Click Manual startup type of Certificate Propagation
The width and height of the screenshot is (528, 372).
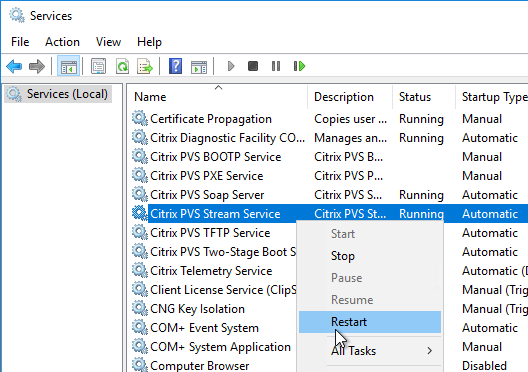(482, 119)
